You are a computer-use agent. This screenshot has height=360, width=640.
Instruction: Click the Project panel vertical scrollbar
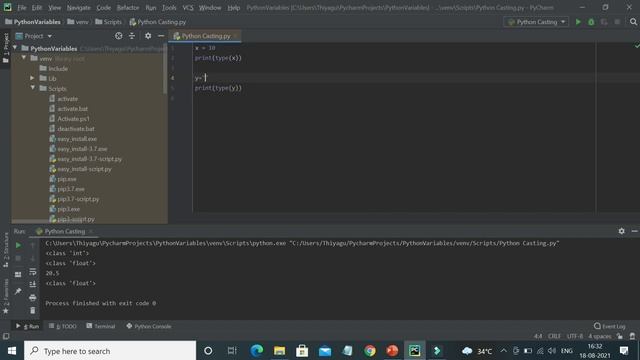tap(165, 69)
